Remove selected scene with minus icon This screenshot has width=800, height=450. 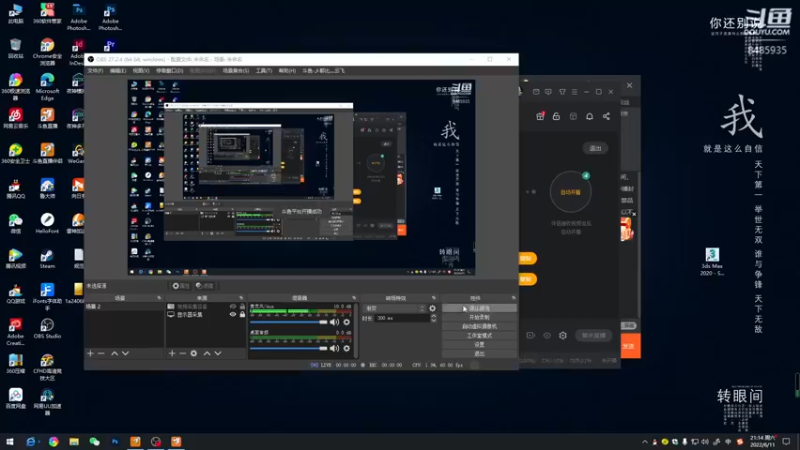101,353
